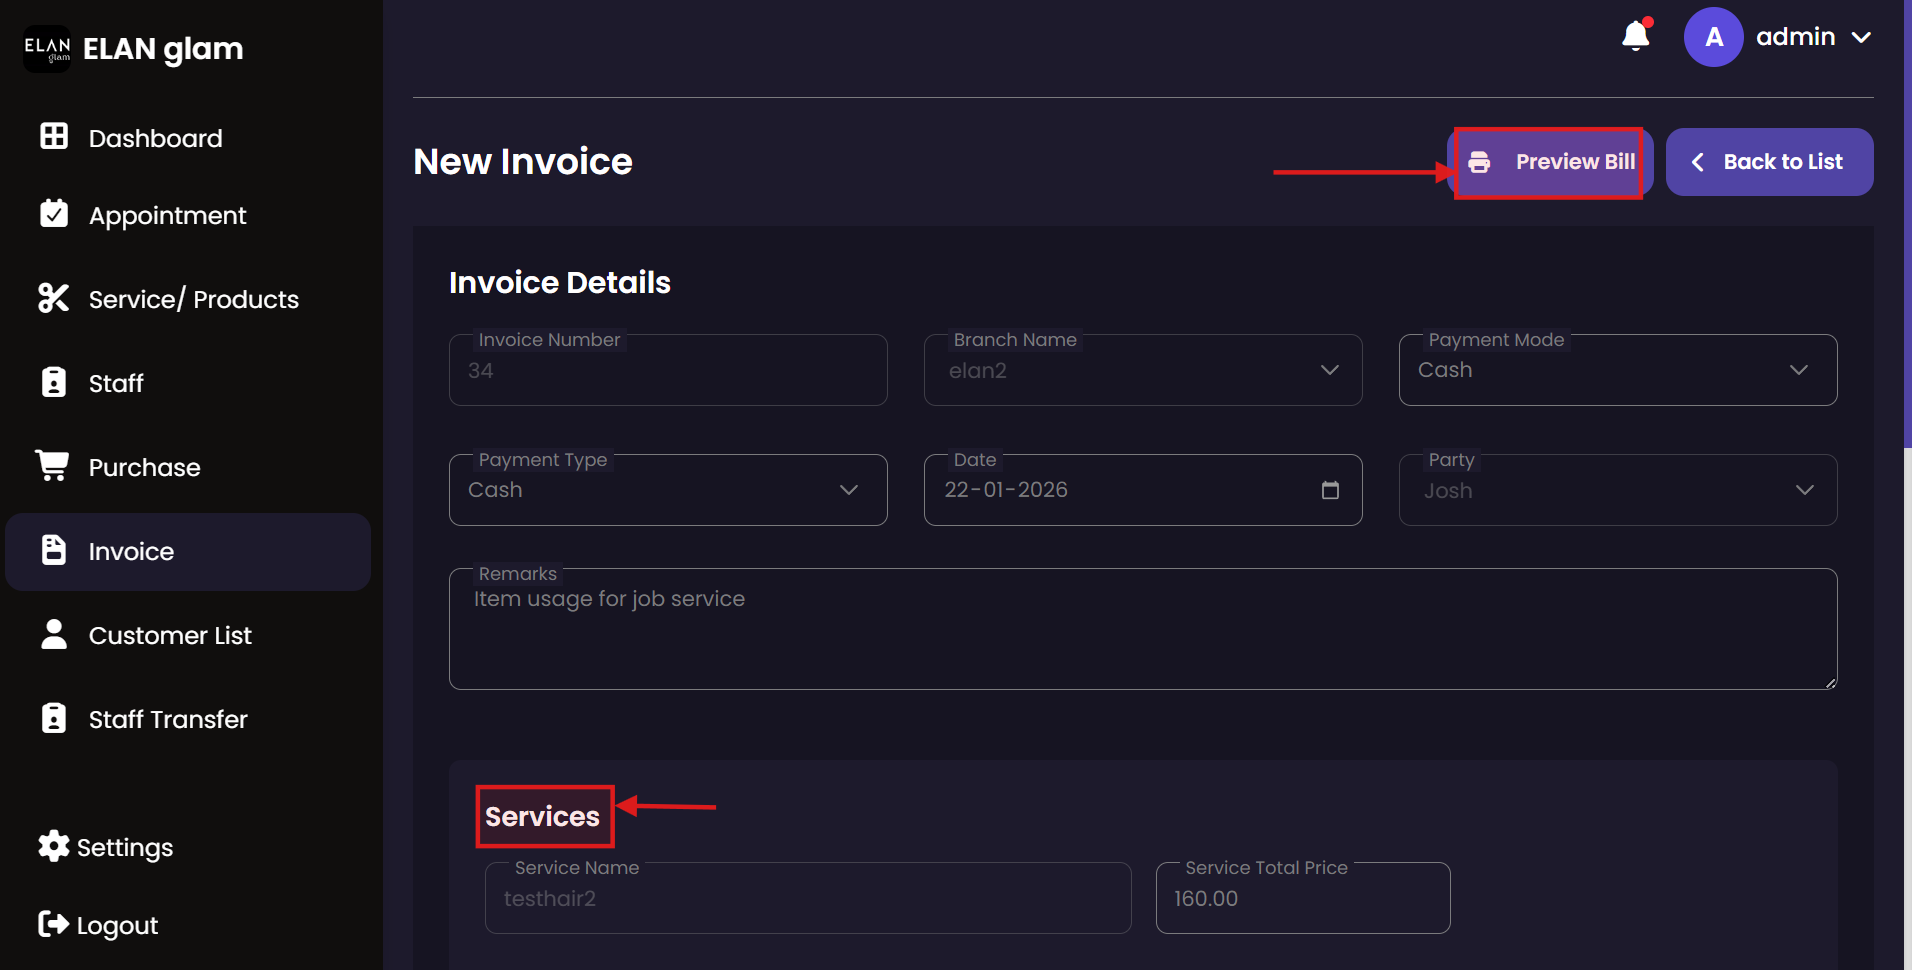Click the Logout arrow icon
The height and width of the screenshot is (970, 1912).
pos(54,924)
